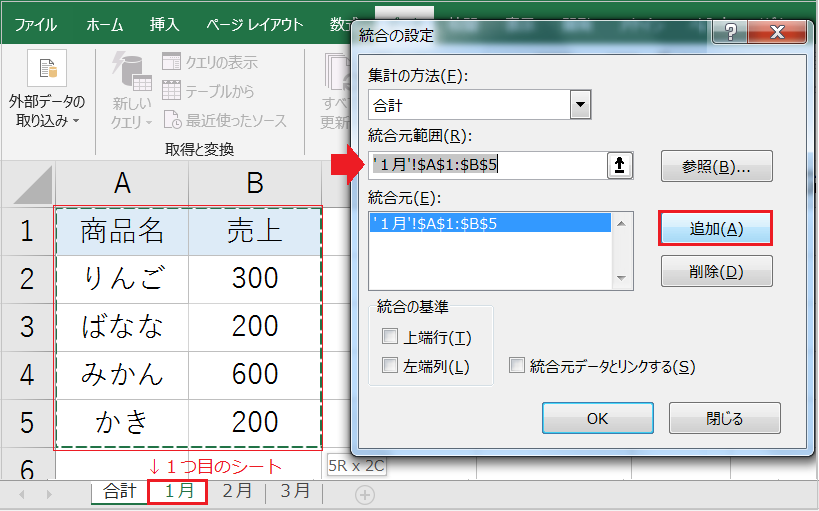The width and height of the screenshot is (819, 511).
Task: Confirm with the OK button
Action: tap(598, 418)
